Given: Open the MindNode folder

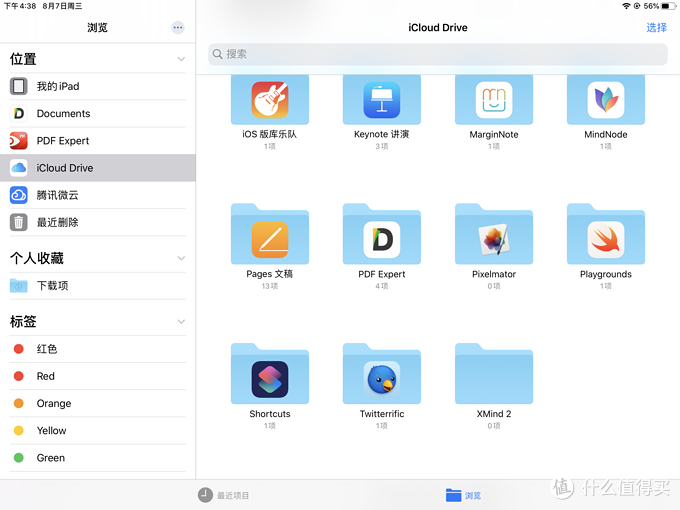Looking at the screenshot, I should coord(606,100).
